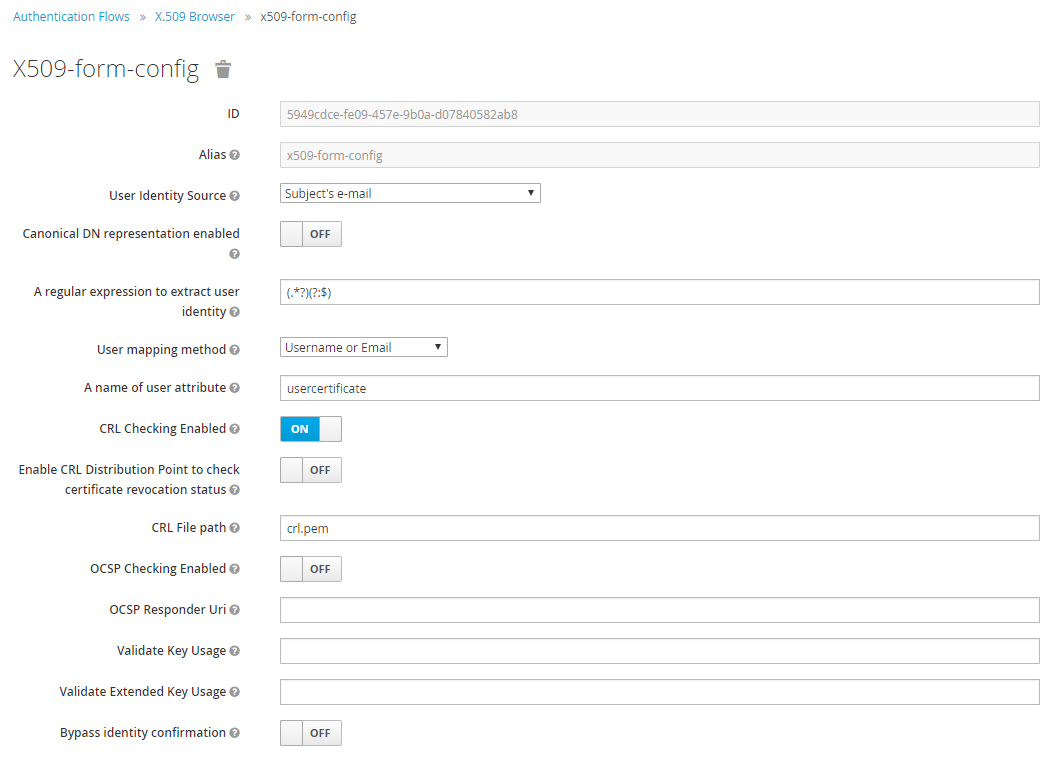Focus the user attribute name field
The height and width of the screenshot is (759, 1053).
click(659, 388)
